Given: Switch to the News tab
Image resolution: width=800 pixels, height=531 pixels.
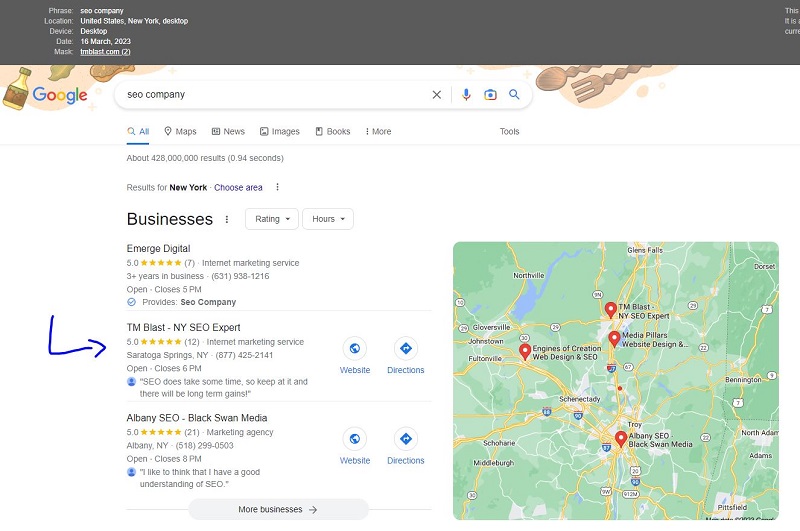Looking at the screenshot, I should tap(228, 132).
